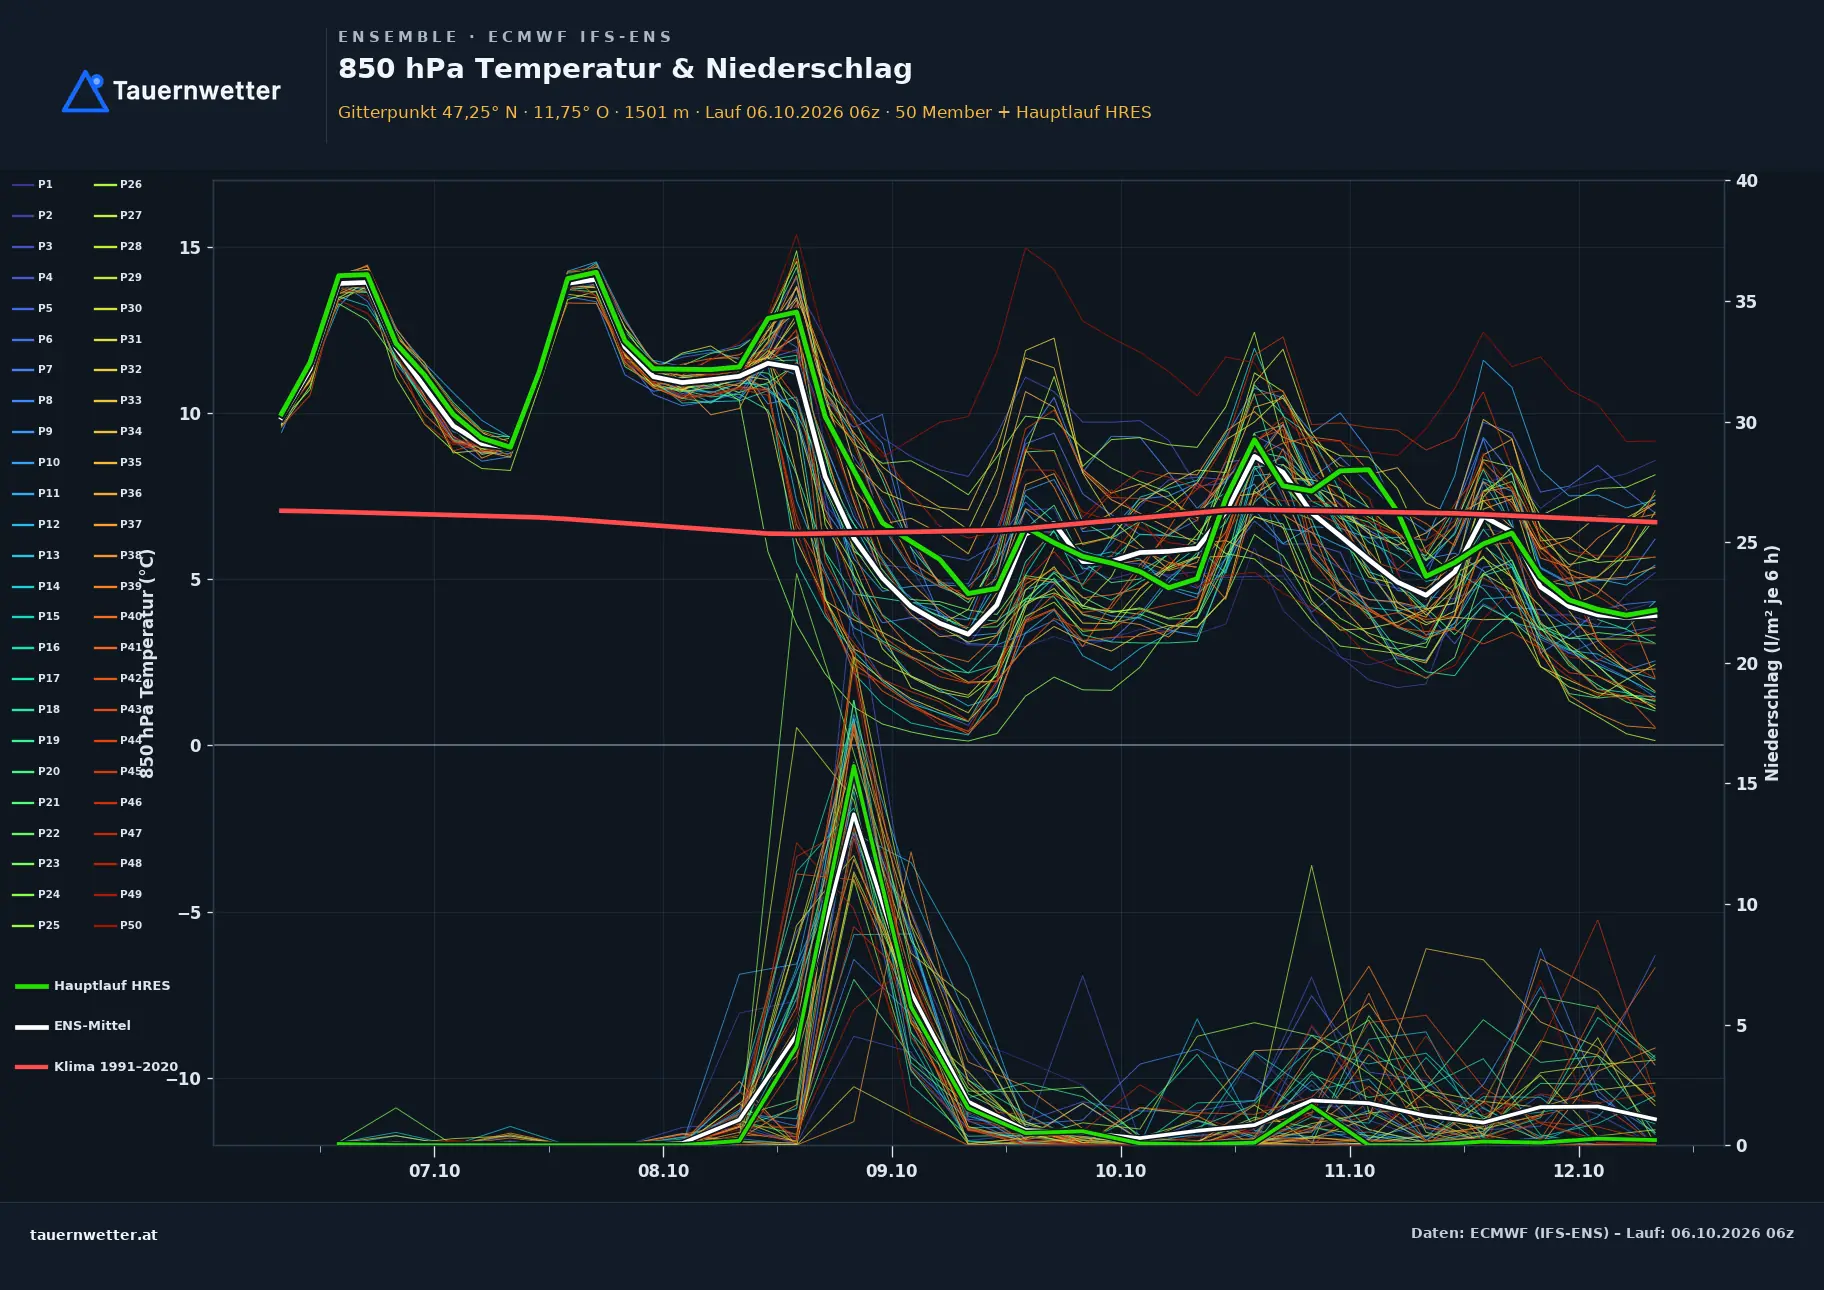Click the Tauernwetter brand name text
The image size is (1824, 1290).
196,91
